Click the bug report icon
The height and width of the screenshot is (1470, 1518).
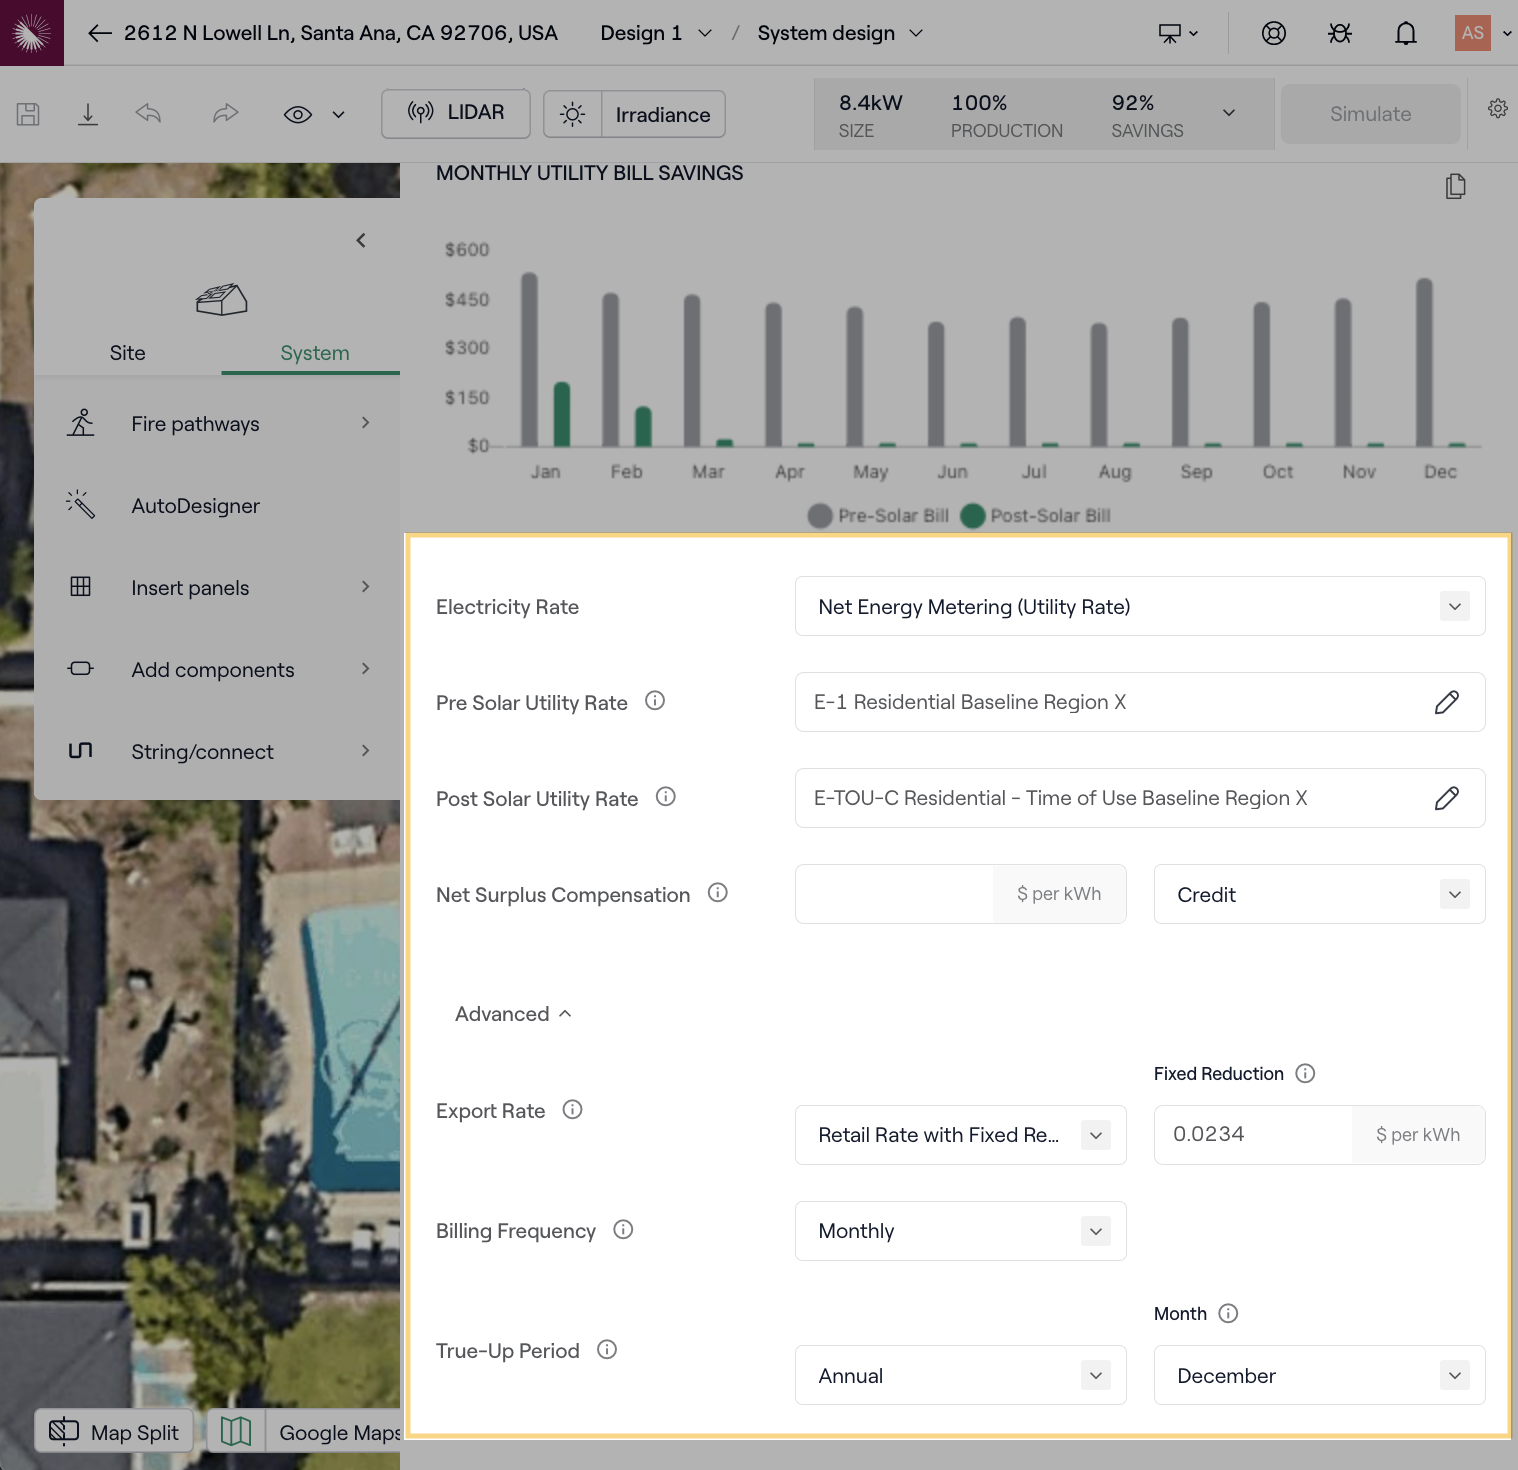coord(1339,34)
